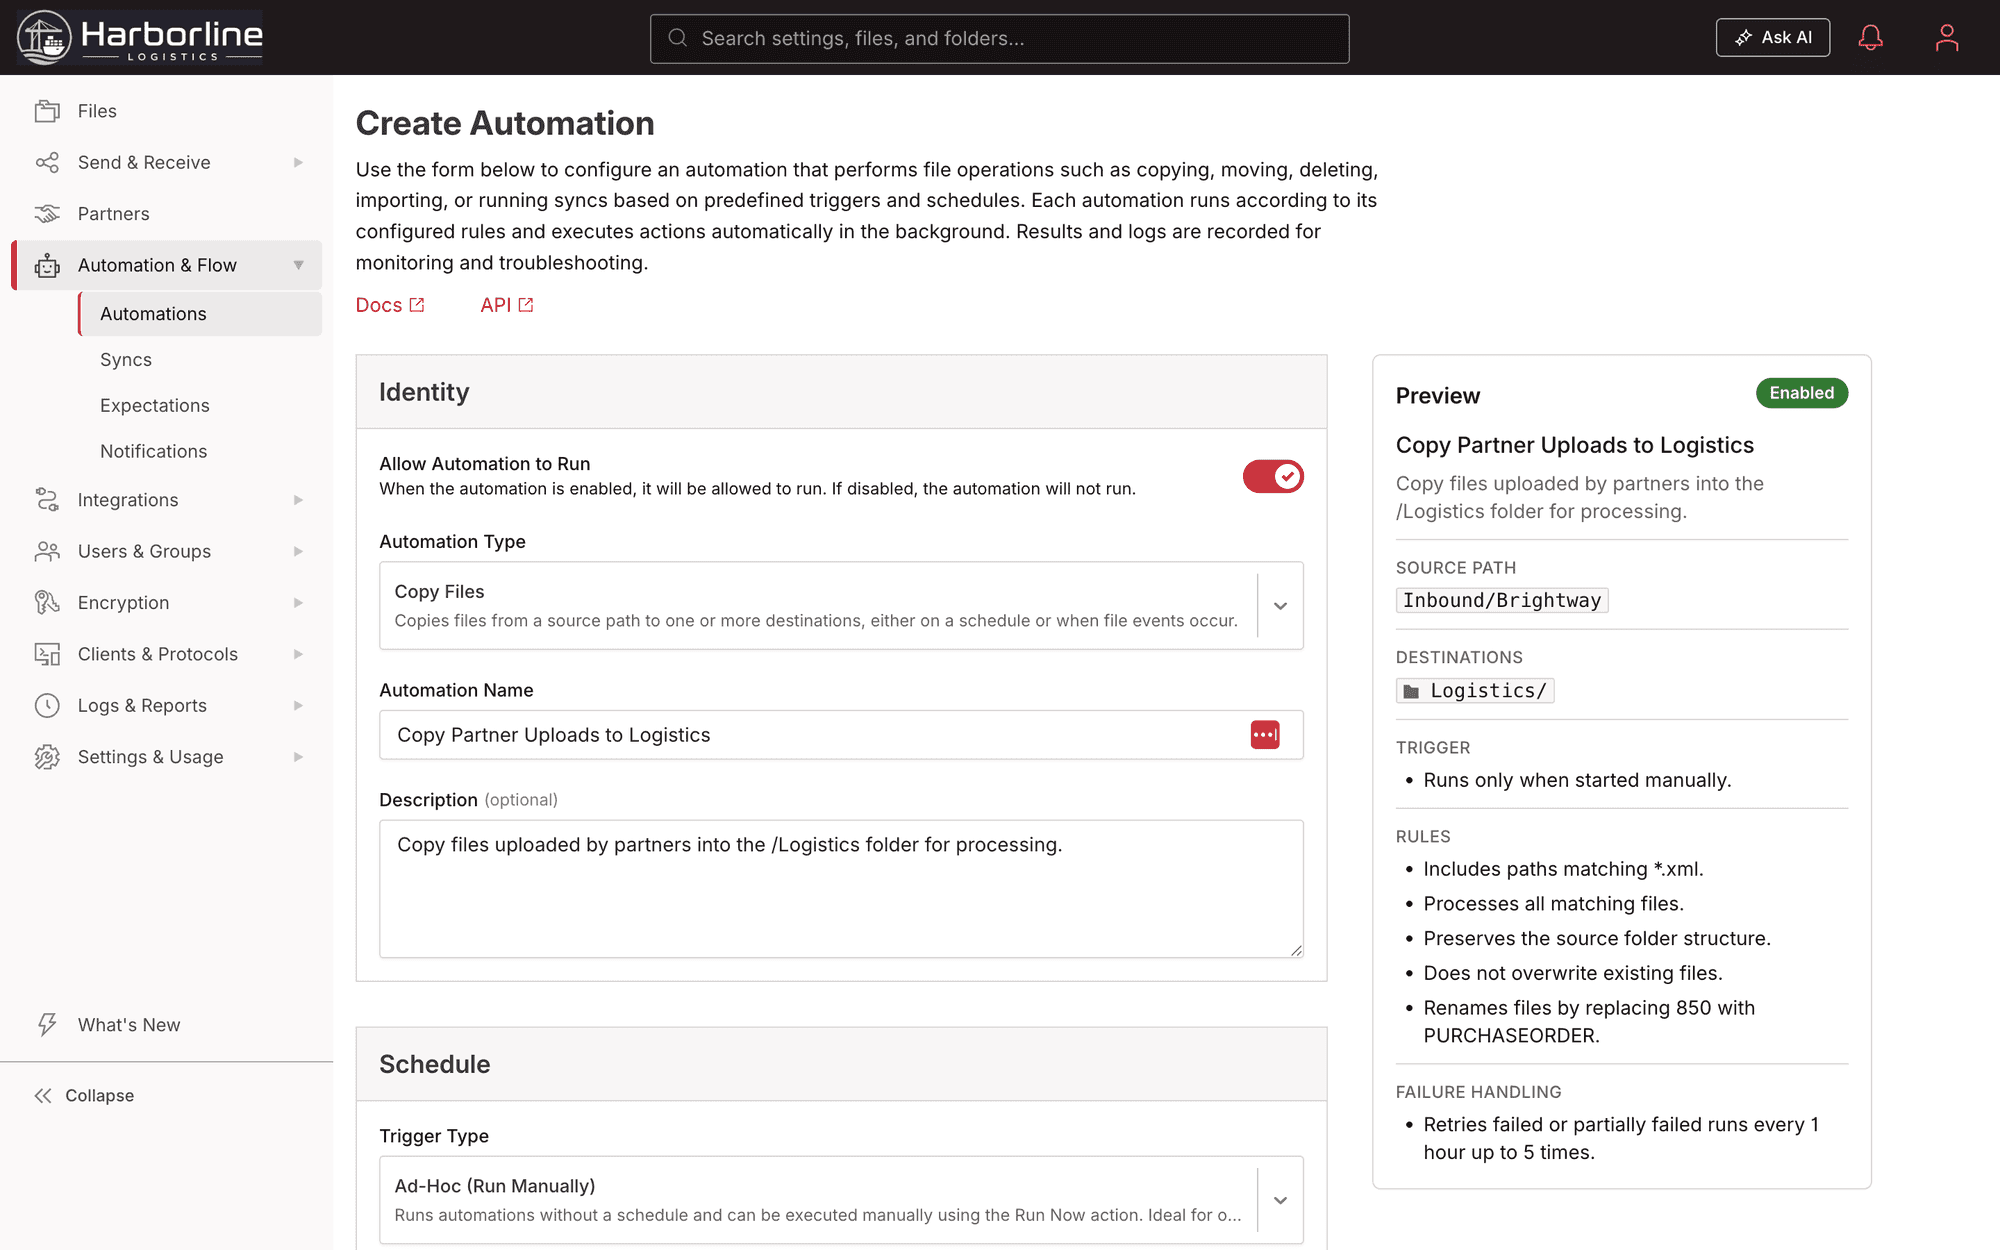This screenshot has height=1250, width=2000.
Task: Open the Docs link
Action: coord(390,305)
